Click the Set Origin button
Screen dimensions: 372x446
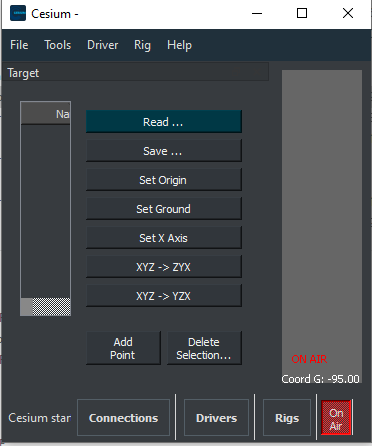(x=164, y=180)
